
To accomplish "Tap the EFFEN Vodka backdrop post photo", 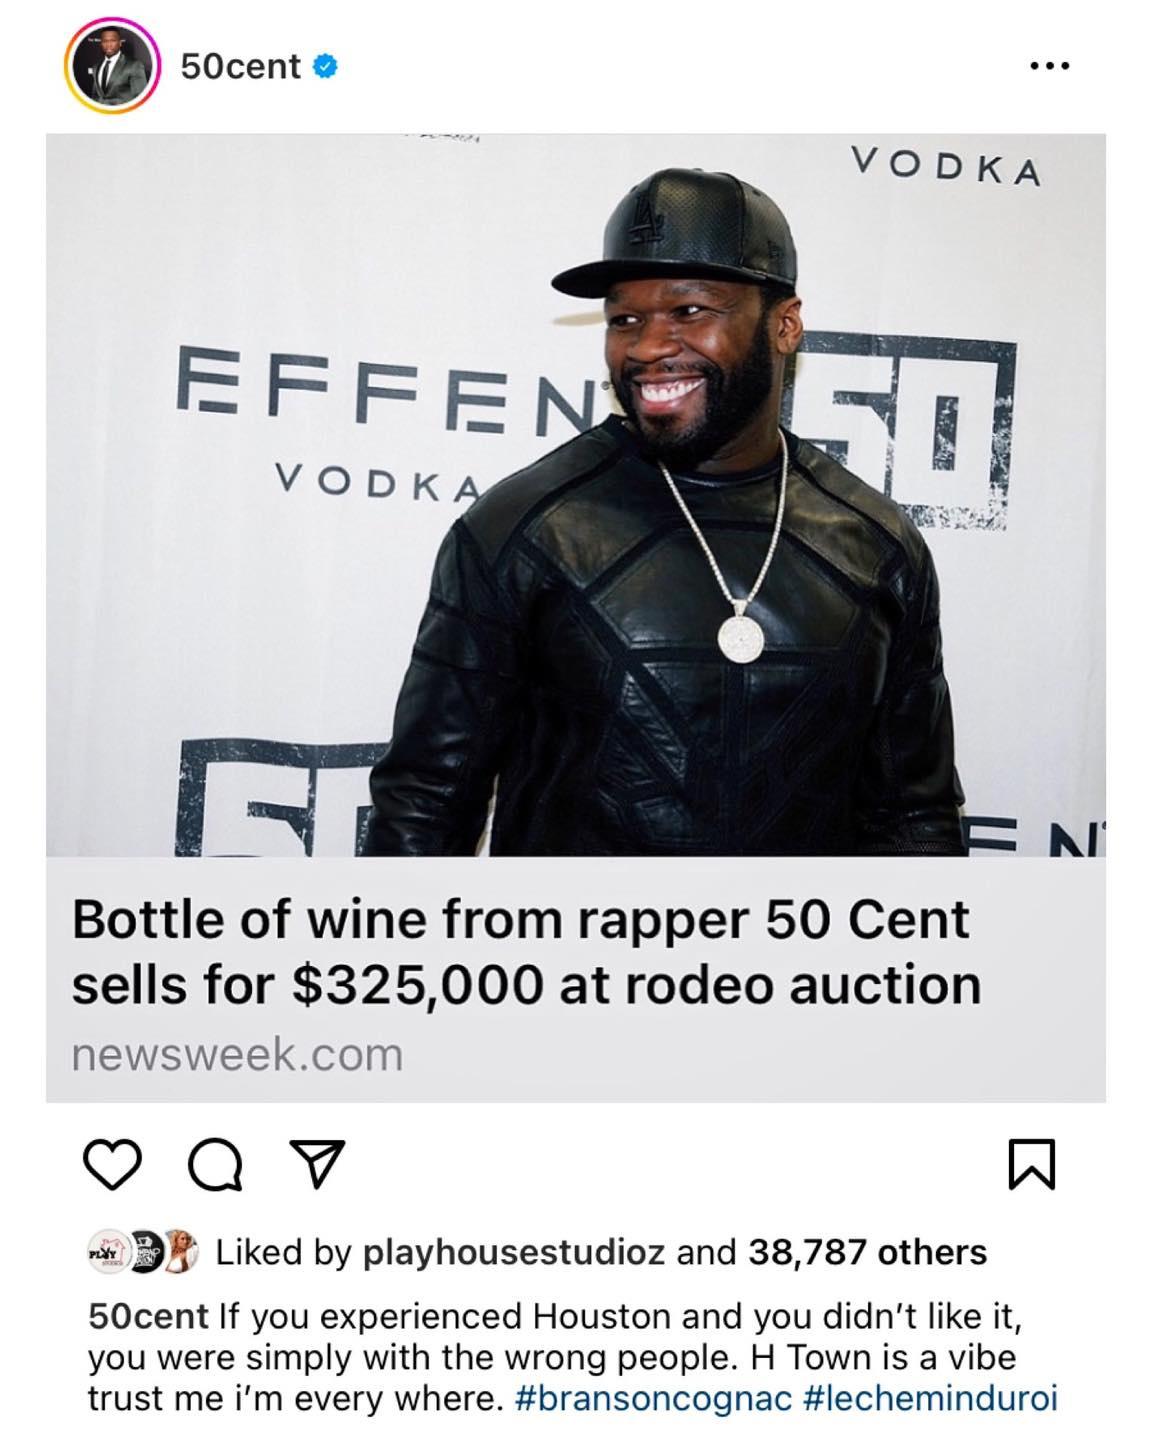I will click(576, 495).
